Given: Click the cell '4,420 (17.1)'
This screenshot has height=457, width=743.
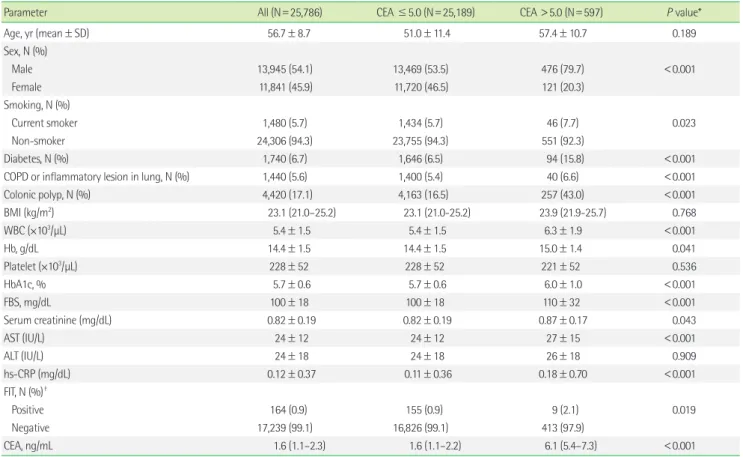Looking at the screenshot, I should tap(287, 195).
